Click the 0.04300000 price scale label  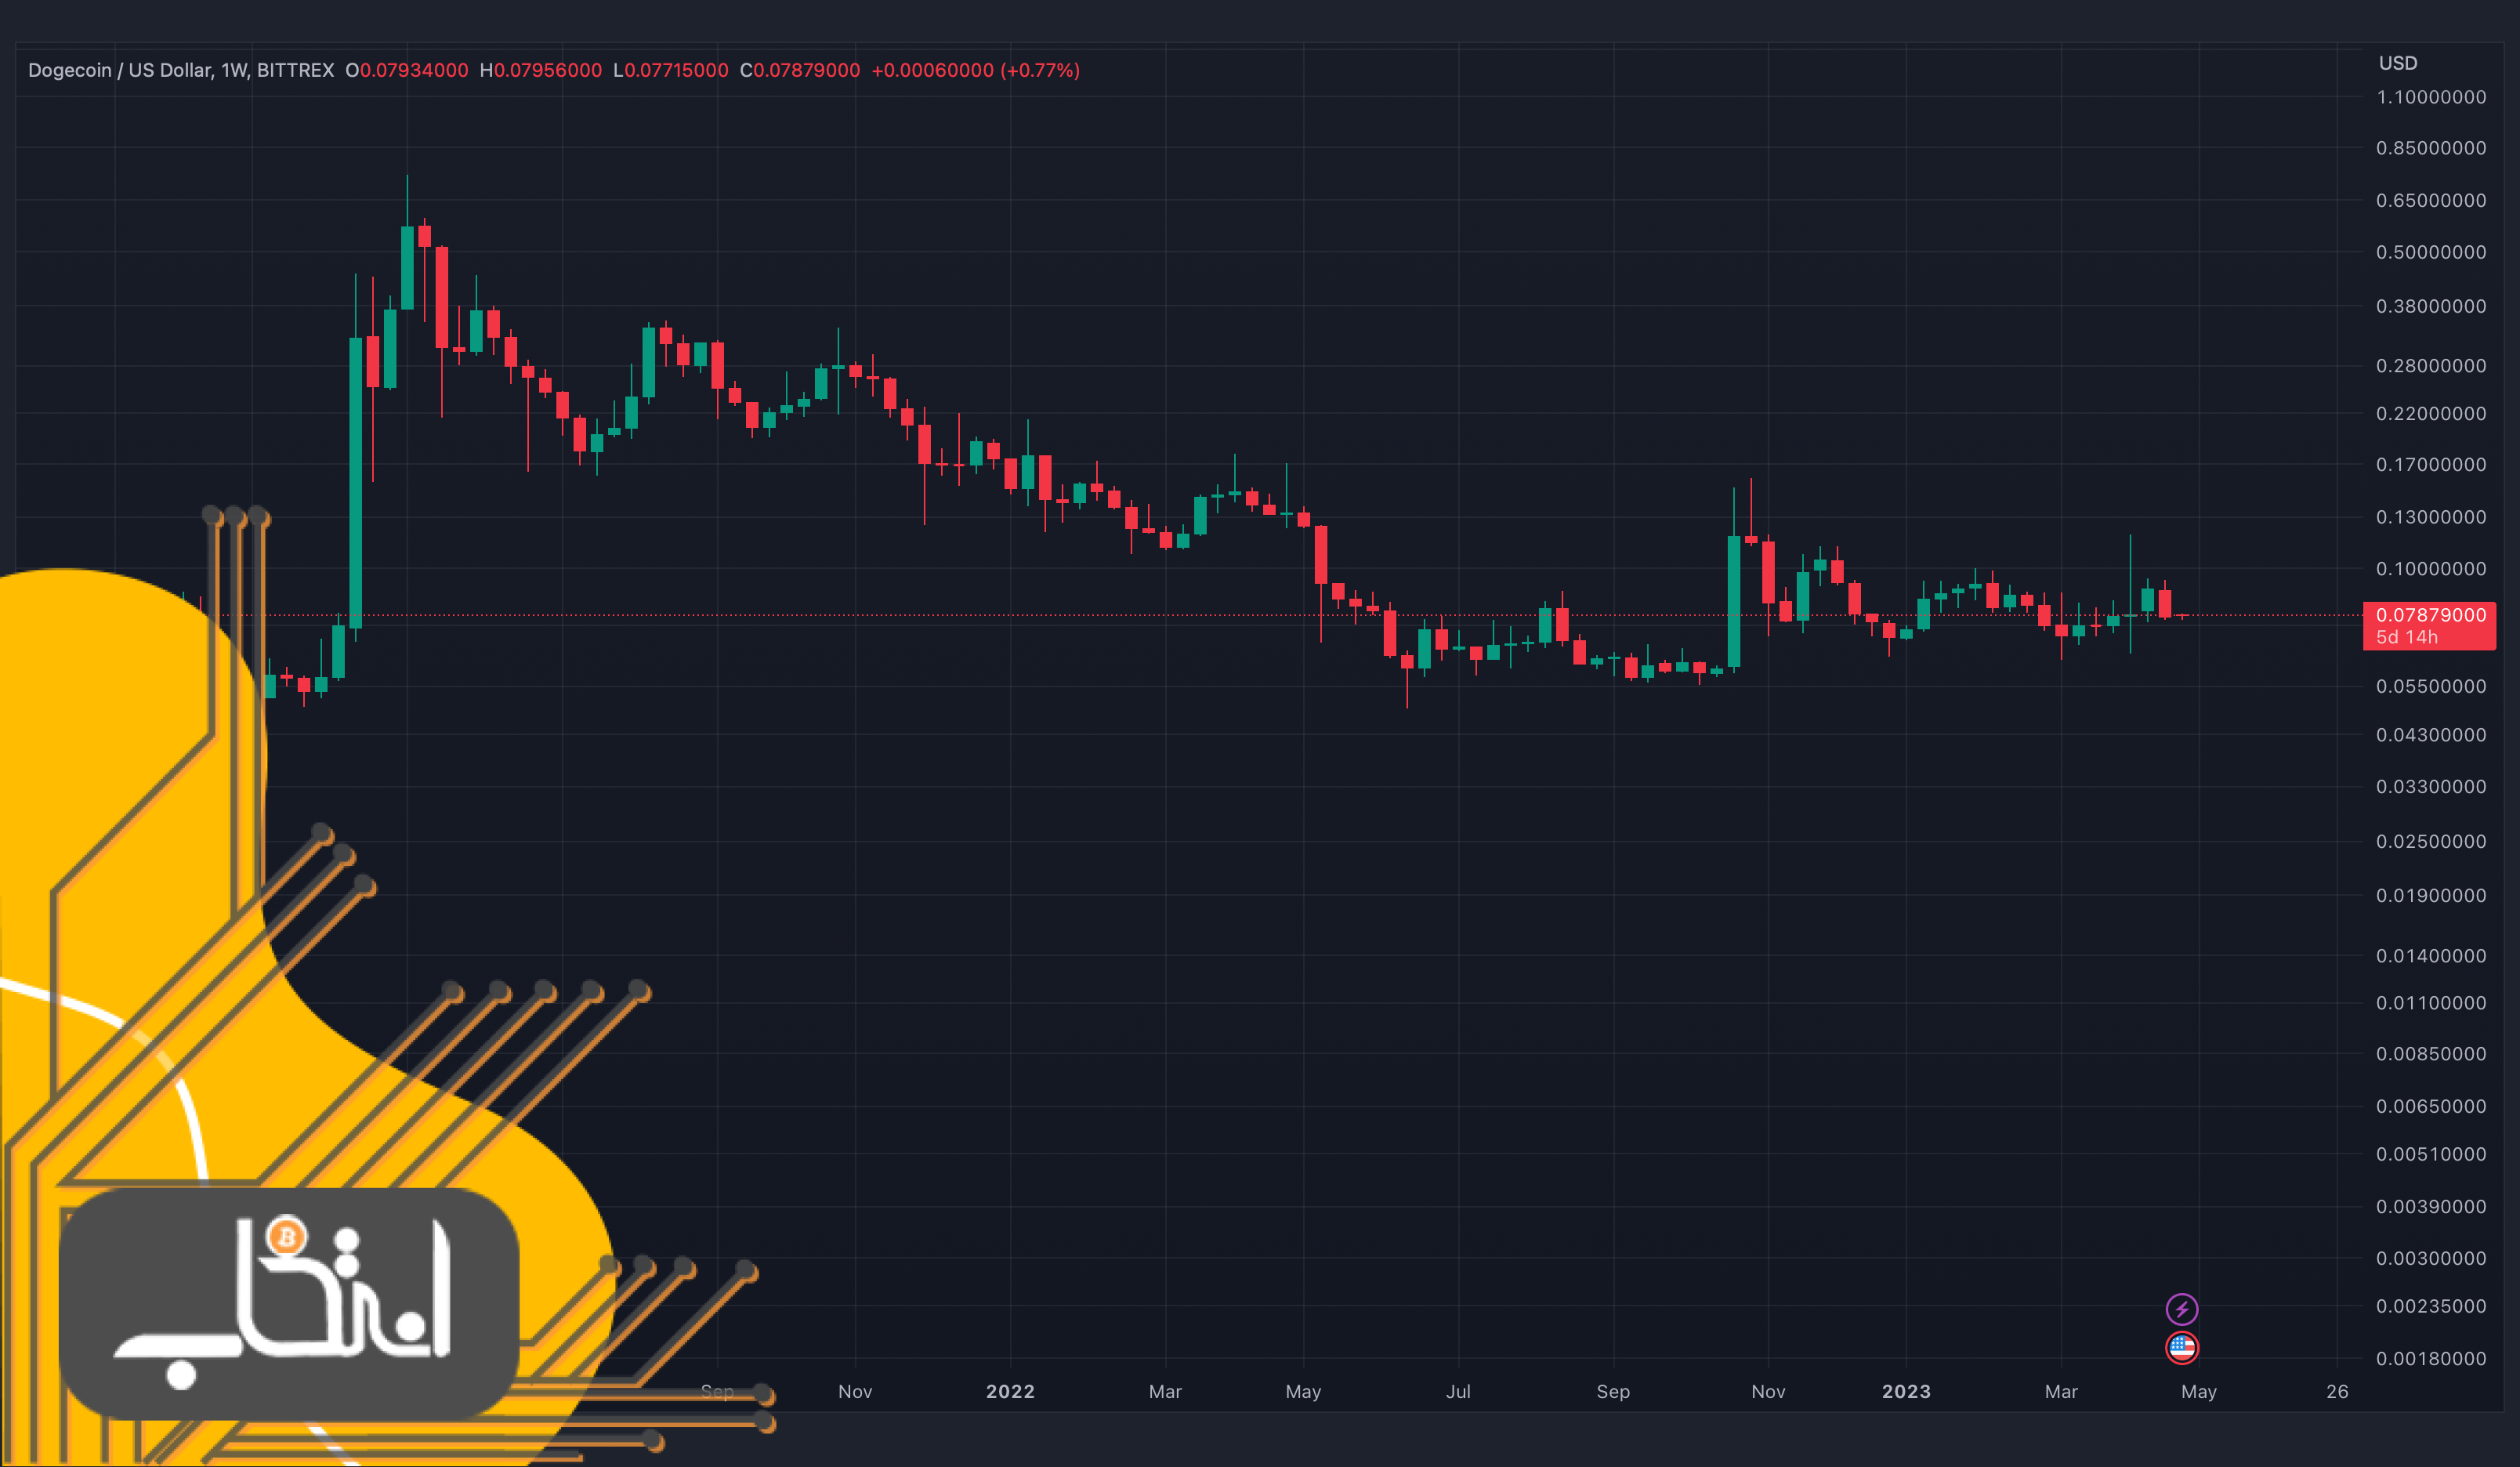click(x=2430, y=735)
